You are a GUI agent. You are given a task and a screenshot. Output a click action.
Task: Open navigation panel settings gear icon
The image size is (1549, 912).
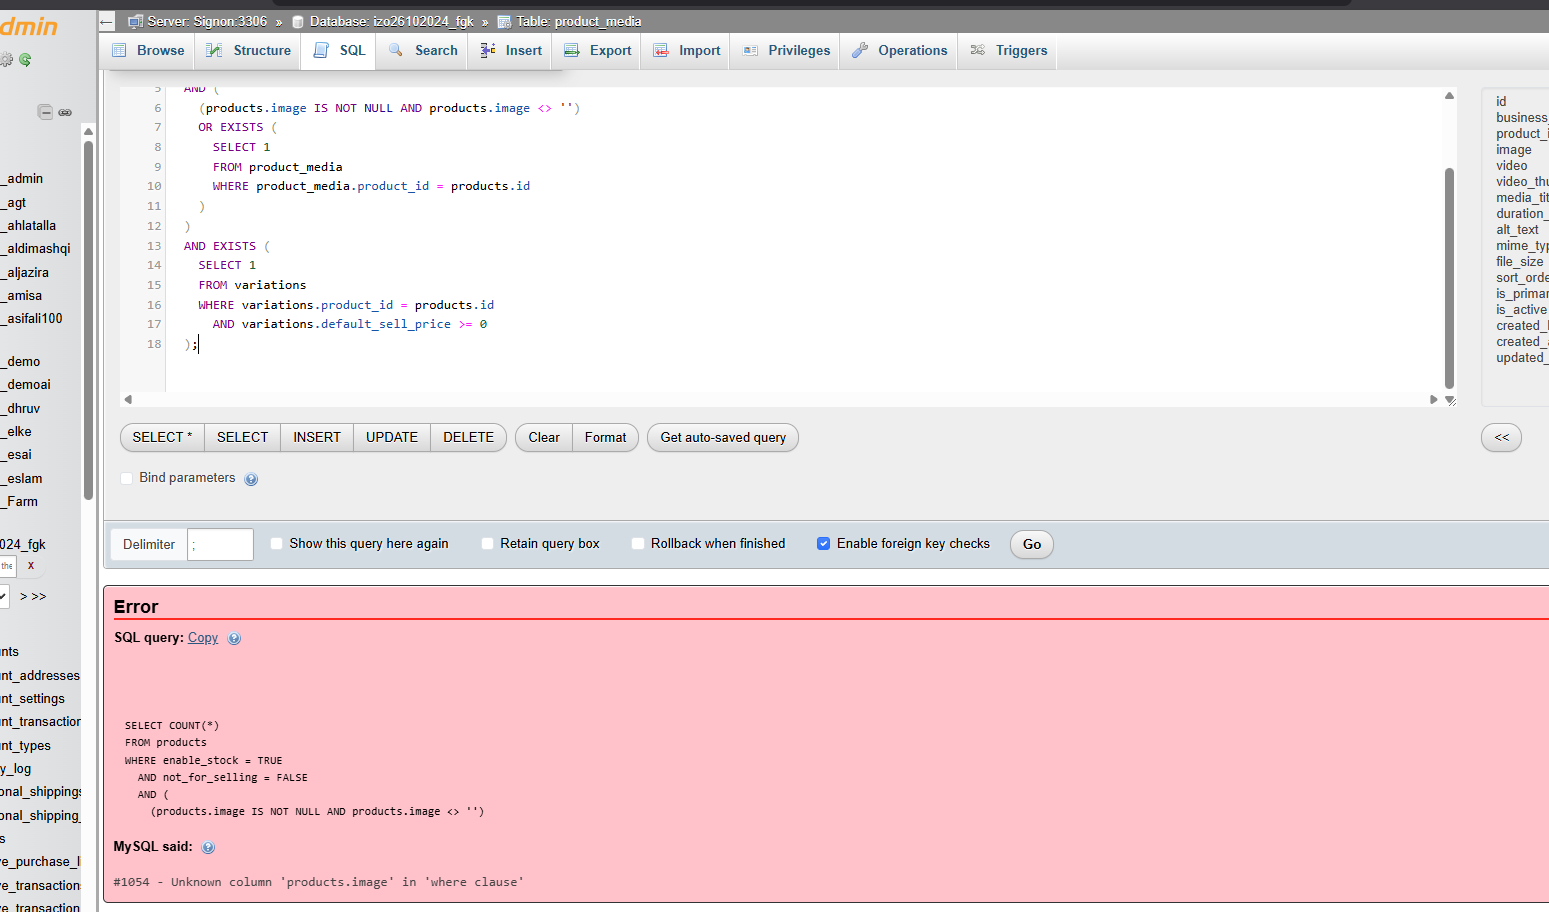[x=6, y=60]
